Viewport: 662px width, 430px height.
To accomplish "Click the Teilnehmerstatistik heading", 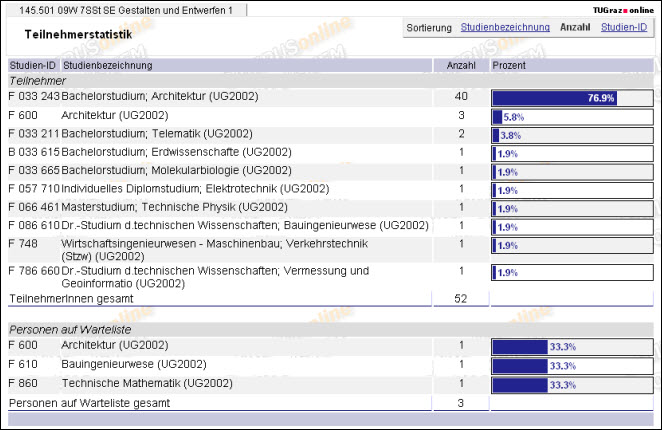I will pos(78,35).
